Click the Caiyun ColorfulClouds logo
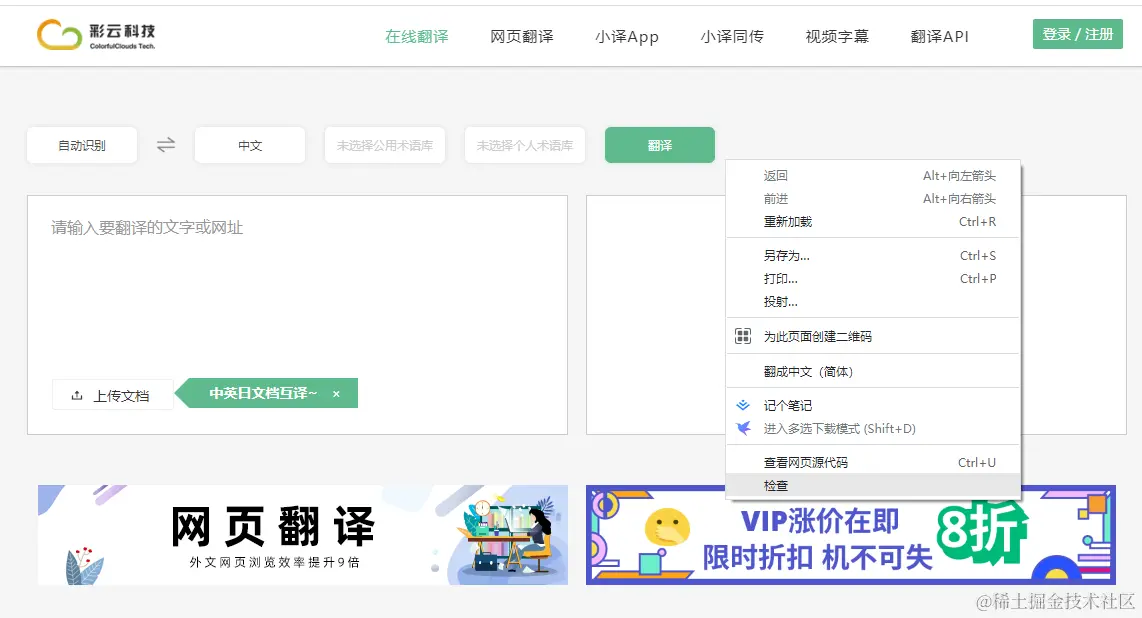Viewport: 1142px width, 618px height. pos(96,33)
